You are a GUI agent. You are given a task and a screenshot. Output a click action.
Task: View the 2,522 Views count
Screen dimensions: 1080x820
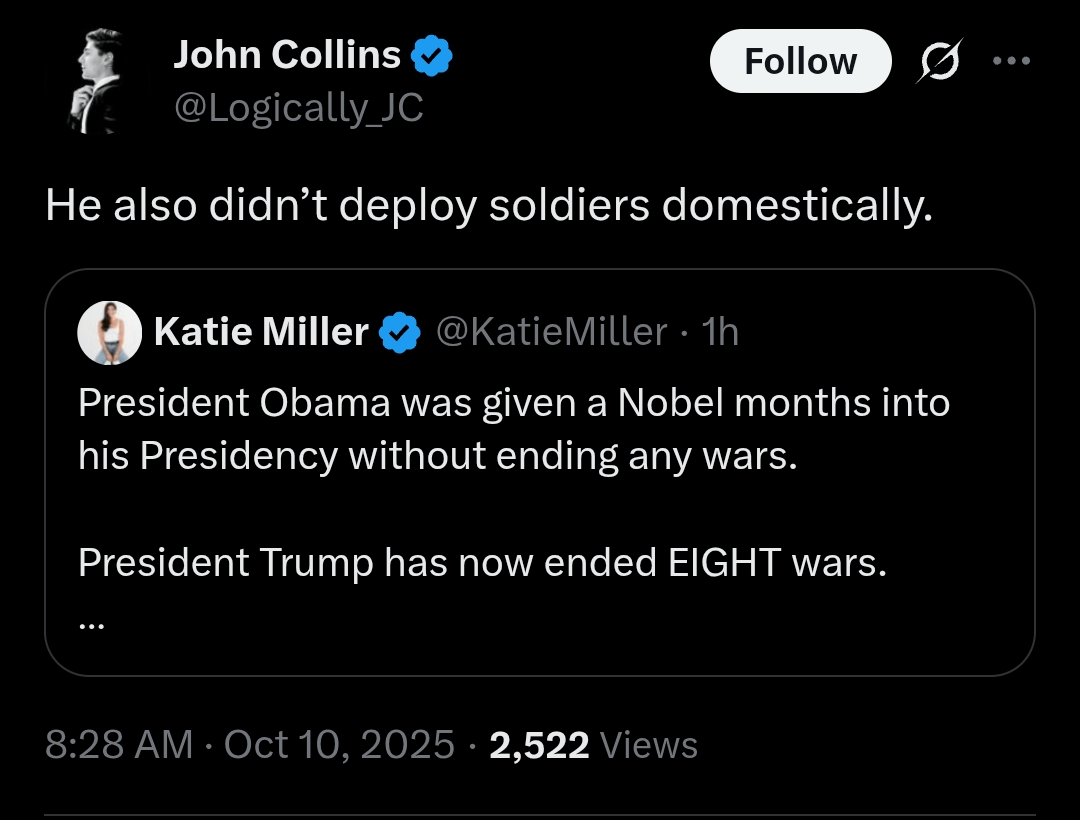pos(594,745)
